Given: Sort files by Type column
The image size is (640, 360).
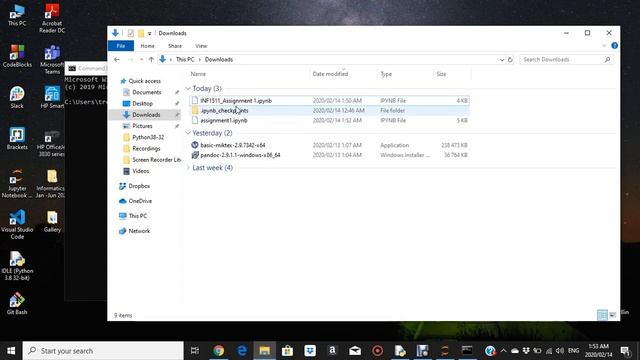Looking at the screenshot, I should click(x=386, y=74).
